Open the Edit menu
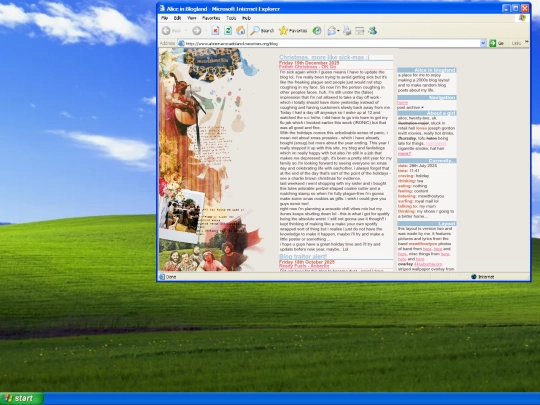Image resolution: width=540 pixels, height=405 pixels. click(177, 18)
